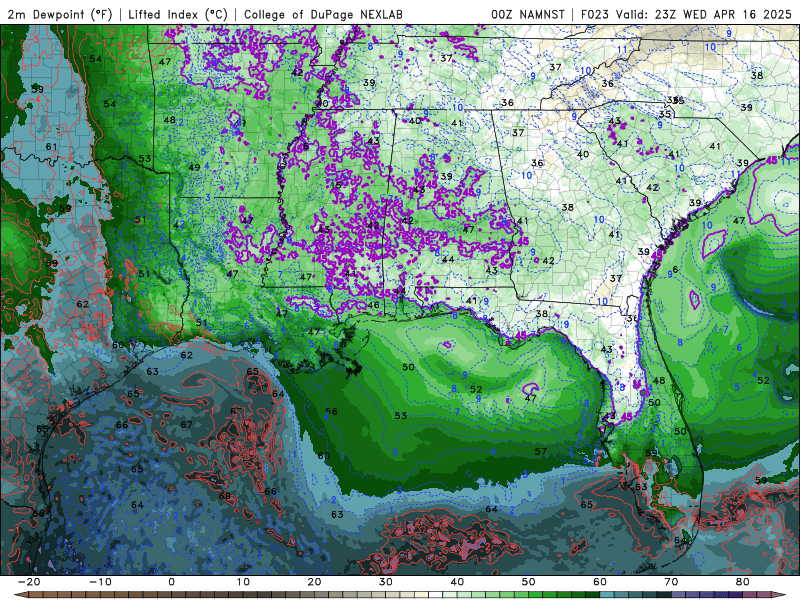The width and height of the screenshot is (800, 600).
Task: Click the 61 dewpoint value on the map
Action: point(52,147)
